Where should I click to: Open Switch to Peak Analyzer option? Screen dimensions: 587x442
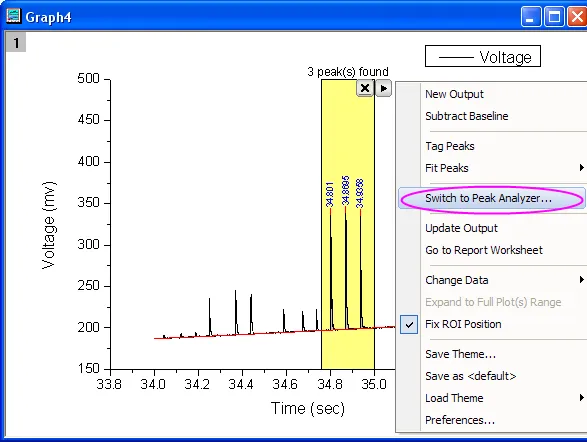point(492,198)
